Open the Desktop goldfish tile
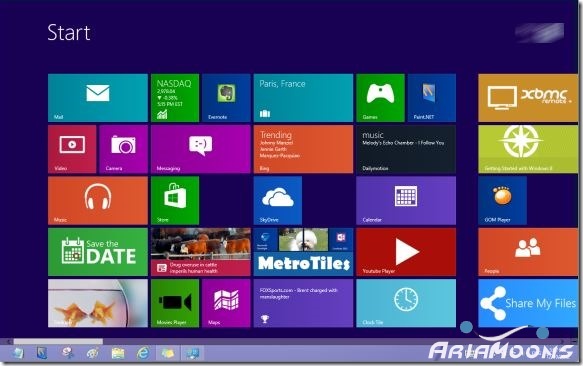The height and width of the screenshot is (366, 583). [98, 303]
